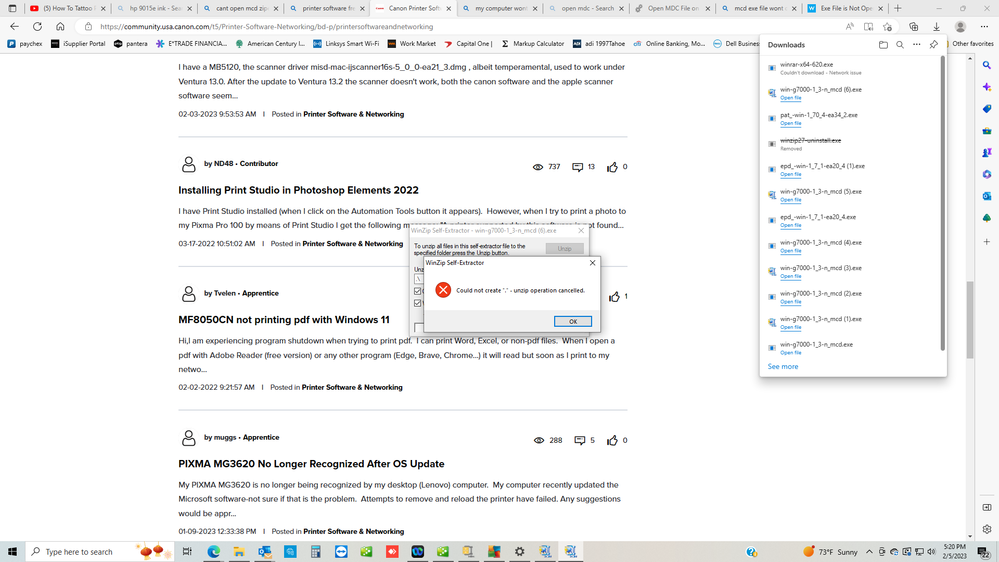
Task: Open notification center icon
Action: (x=984, y=552)
